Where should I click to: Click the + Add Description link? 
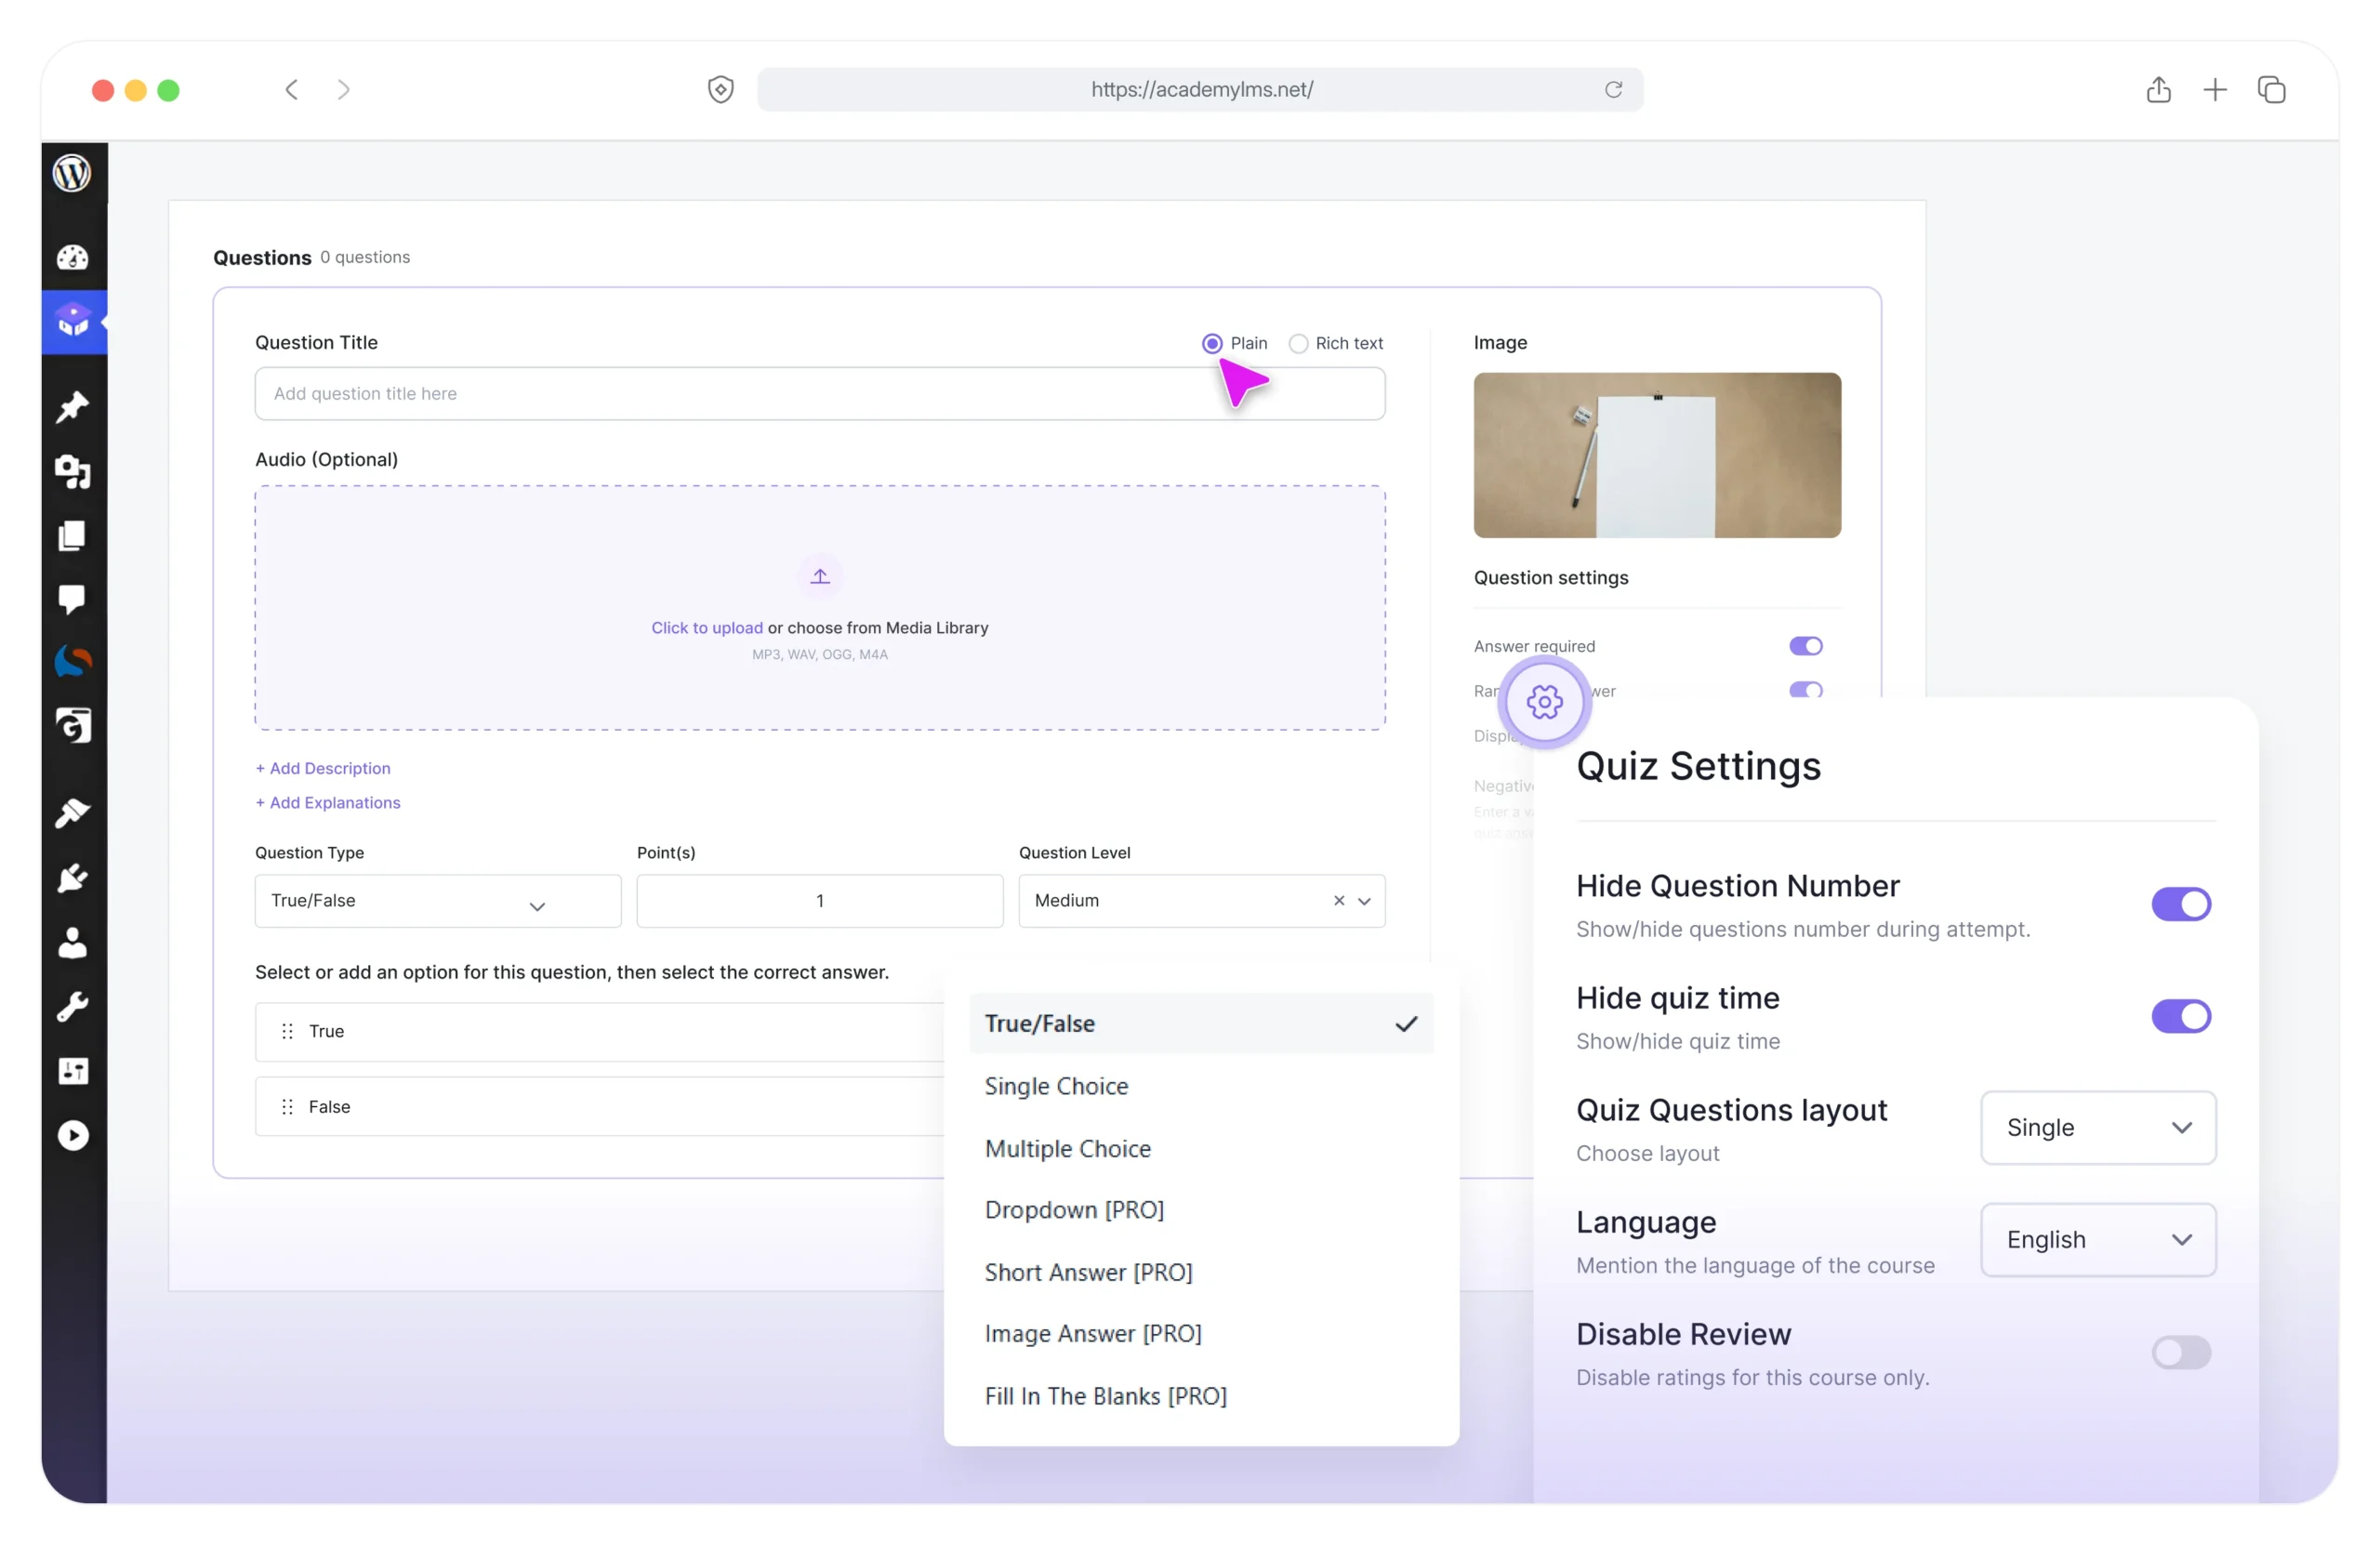click(x=323, y=769)
